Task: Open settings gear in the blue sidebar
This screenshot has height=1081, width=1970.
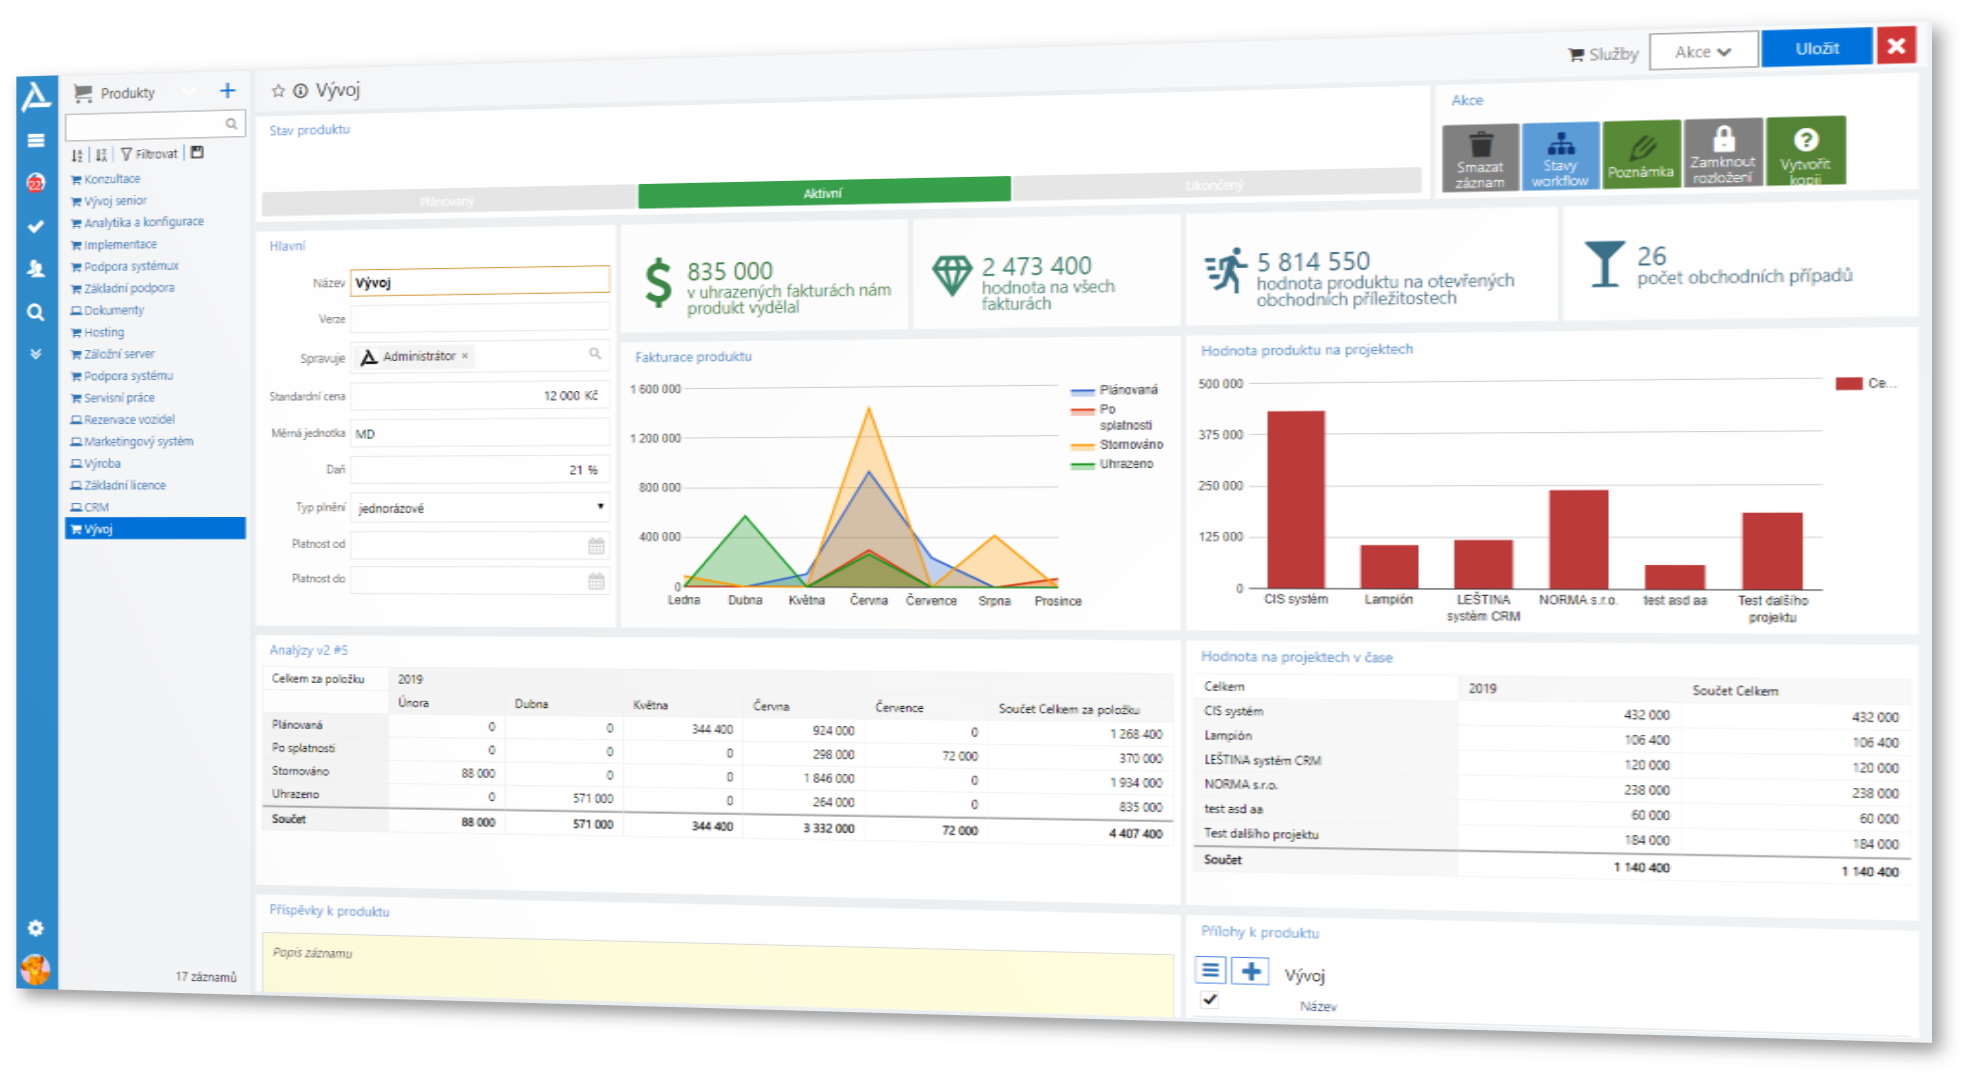Action: [x=36, y=928]
